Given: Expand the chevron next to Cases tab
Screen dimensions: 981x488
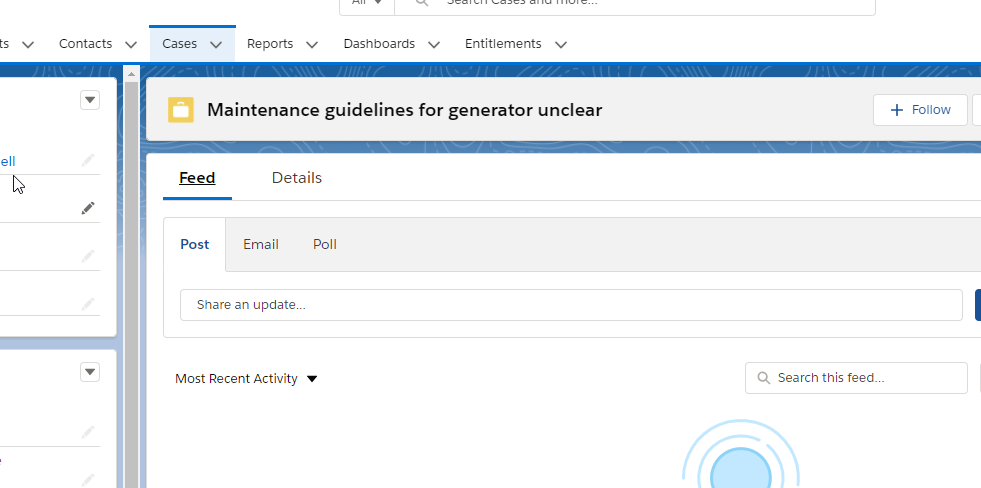Looking at the screenshot, I should tap(216, 45).
